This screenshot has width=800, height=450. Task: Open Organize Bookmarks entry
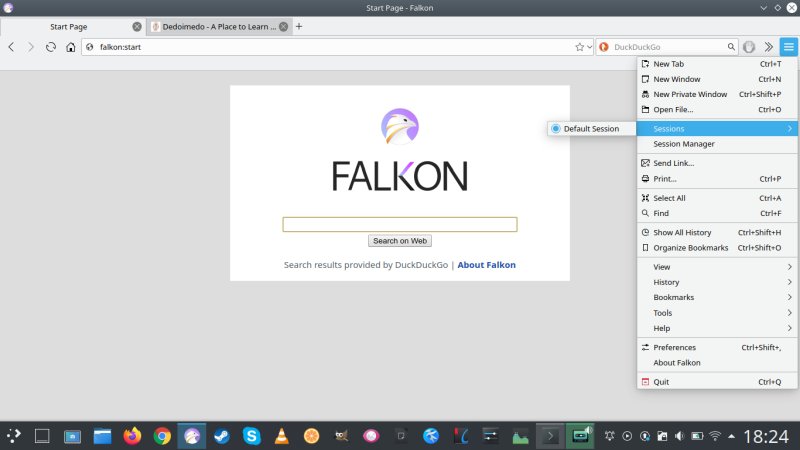tap(717, 248)
